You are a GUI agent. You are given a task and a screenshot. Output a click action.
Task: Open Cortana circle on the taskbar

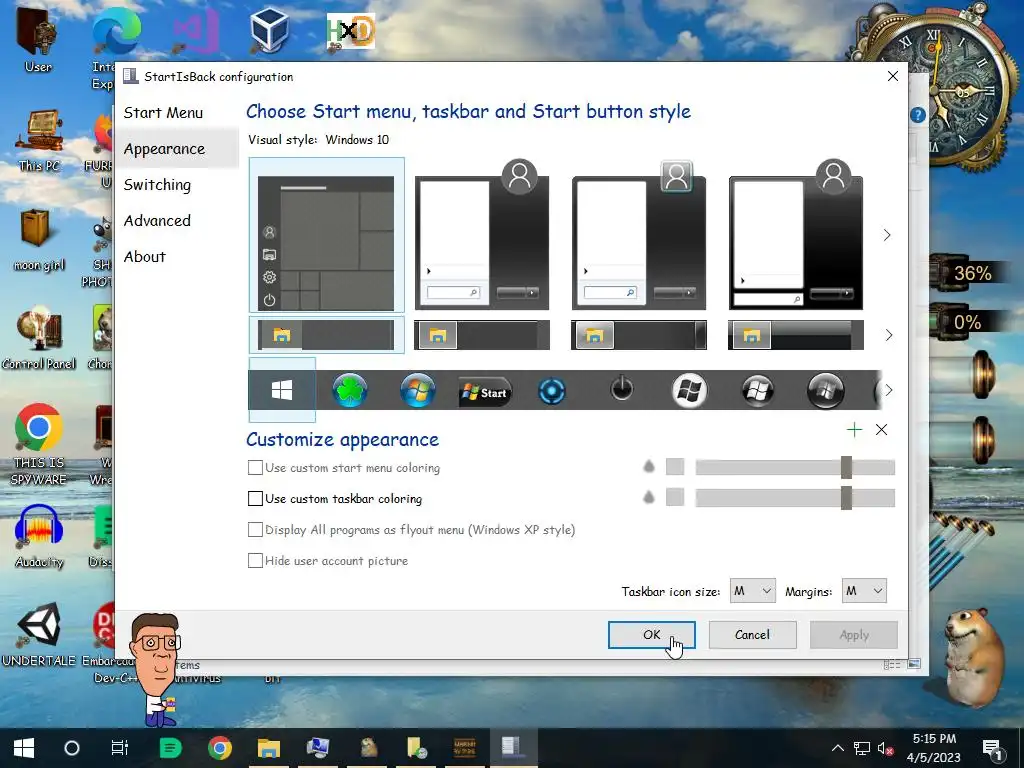pyautogui.click(x=72, y=748)
